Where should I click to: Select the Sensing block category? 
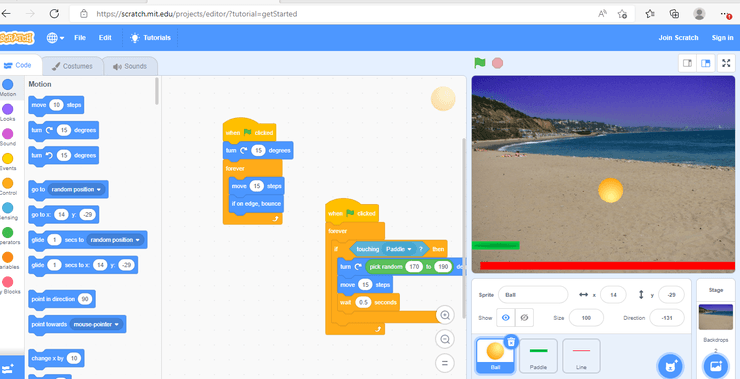click(x=8, y=211)
